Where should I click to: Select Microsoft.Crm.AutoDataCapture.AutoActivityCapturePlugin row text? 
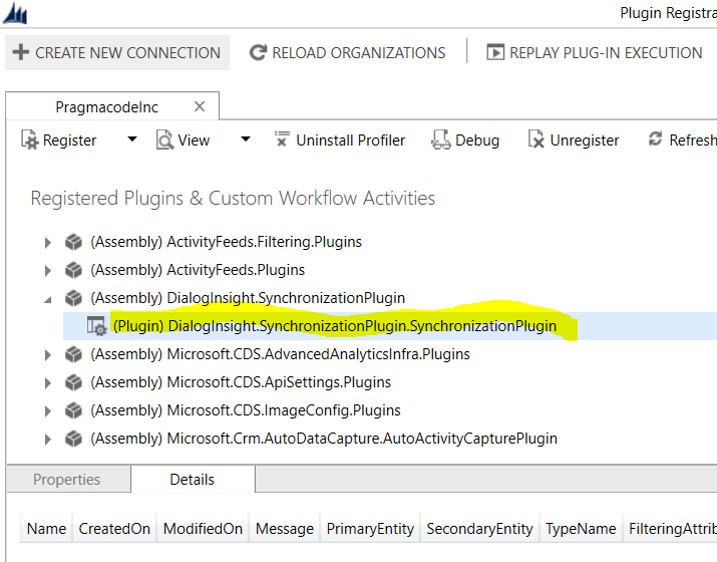[324, 439]
